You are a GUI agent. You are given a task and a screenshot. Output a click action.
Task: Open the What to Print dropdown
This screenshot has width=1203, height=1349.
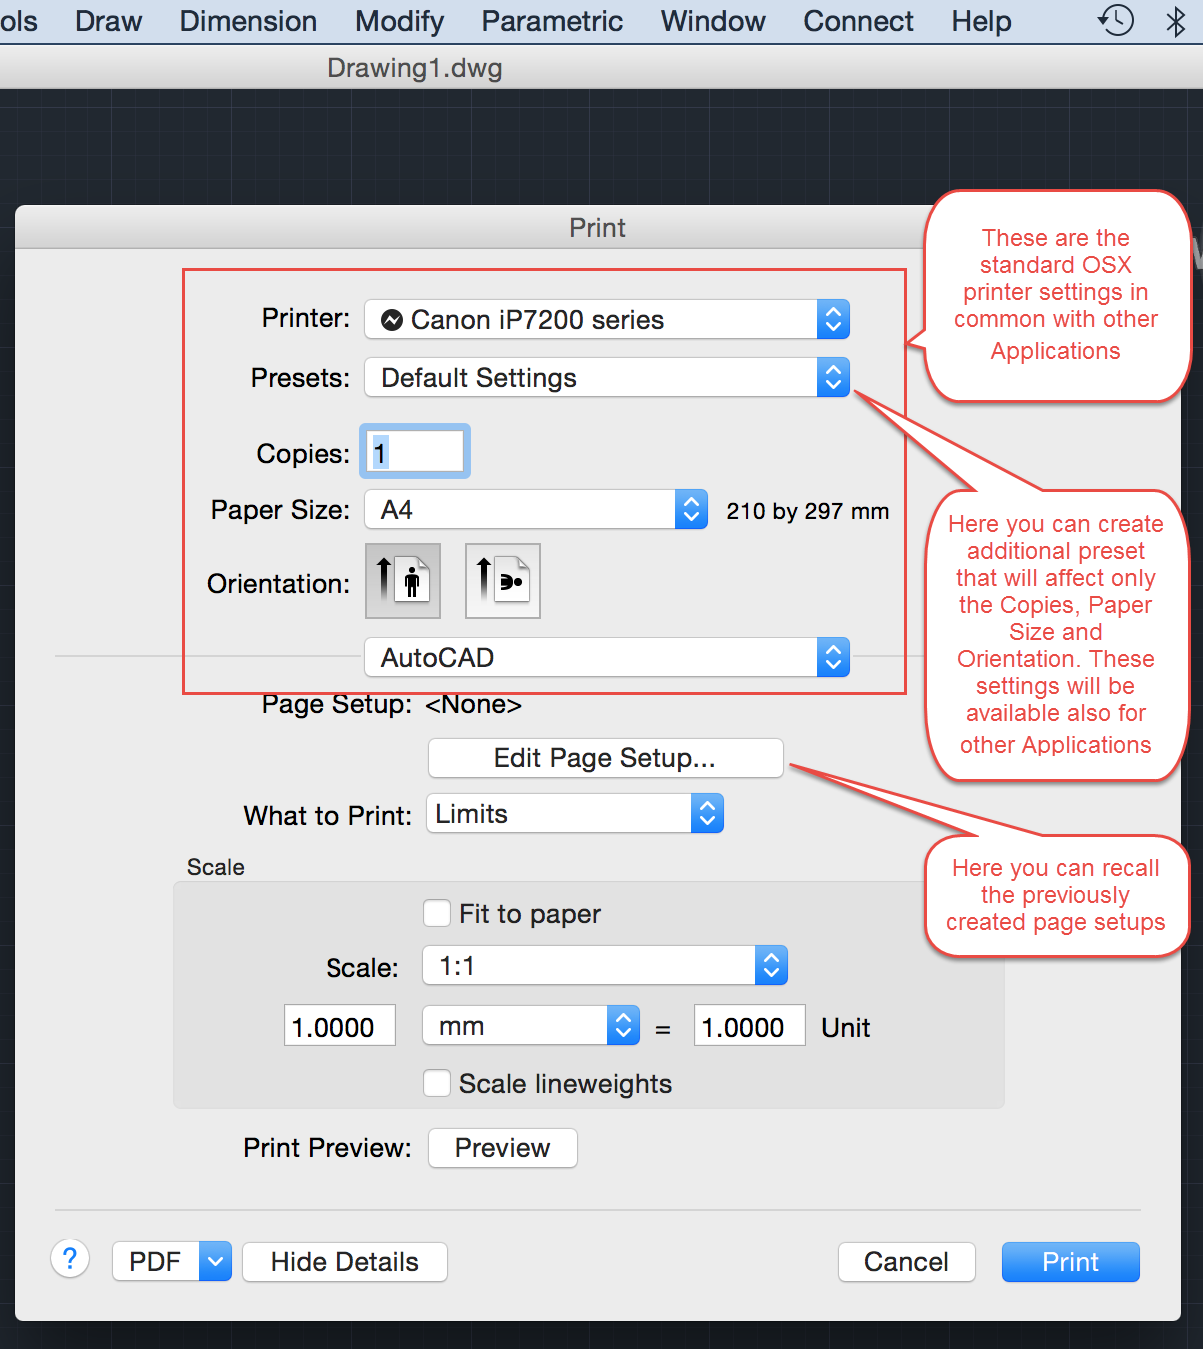[707, 813]
